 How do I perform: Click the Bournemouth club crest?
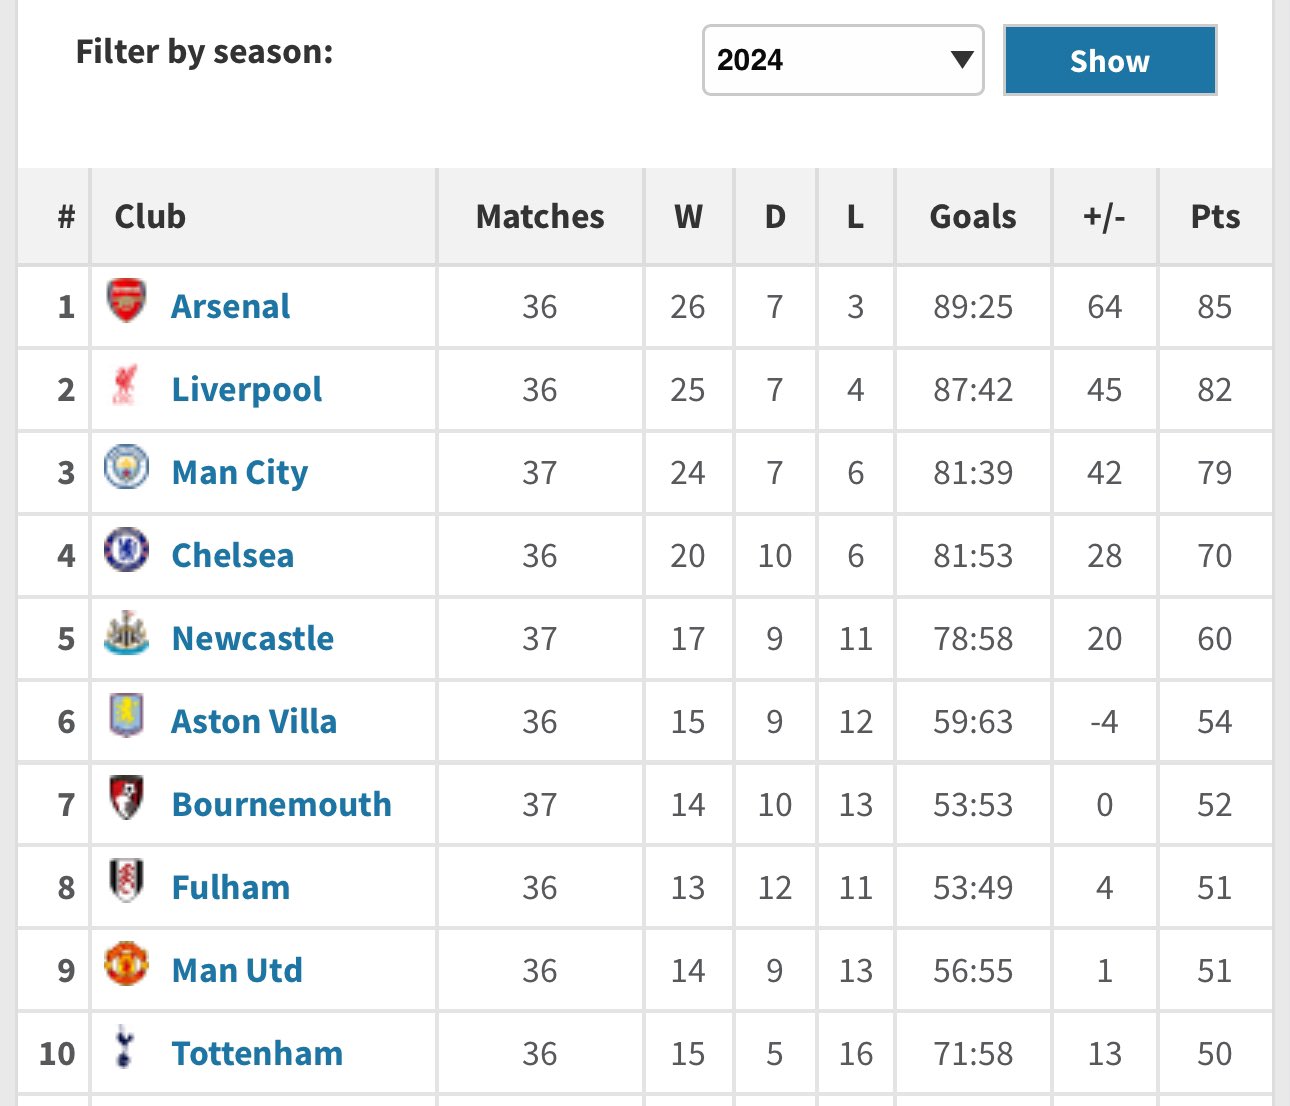pos(127,799)
